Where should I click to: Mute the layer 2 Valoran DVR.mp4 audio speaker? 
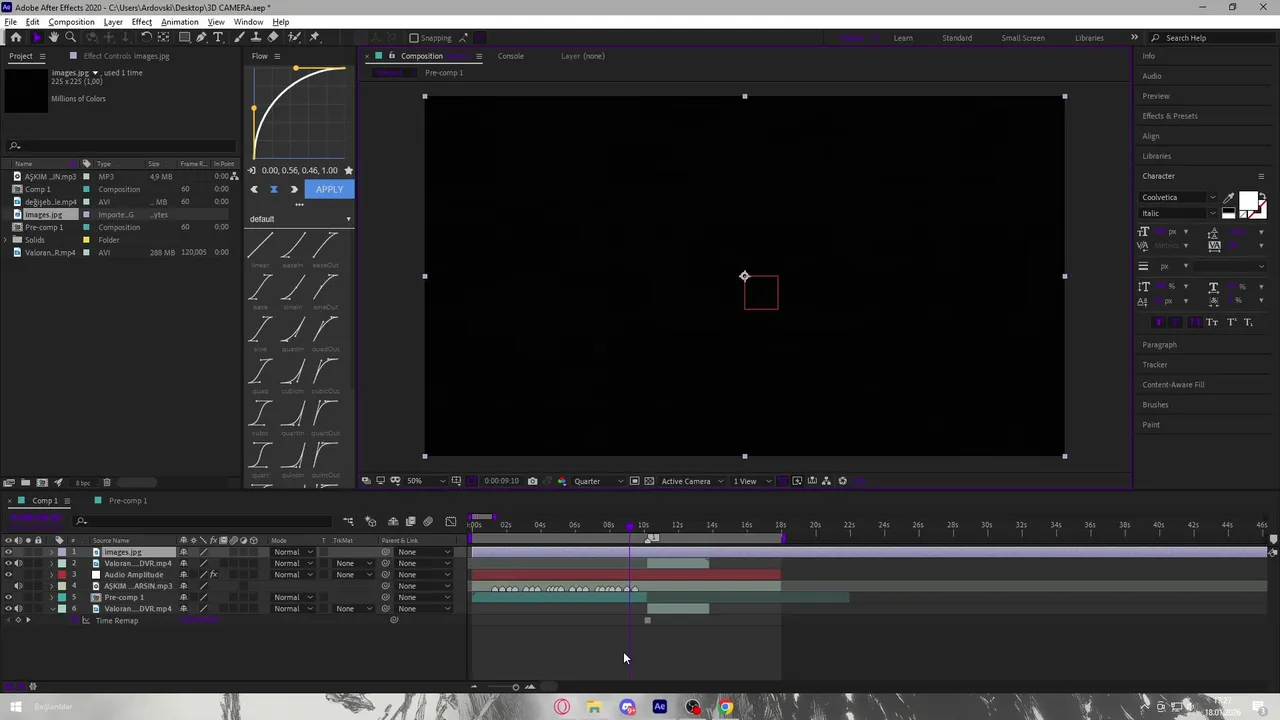click(18, 564)
